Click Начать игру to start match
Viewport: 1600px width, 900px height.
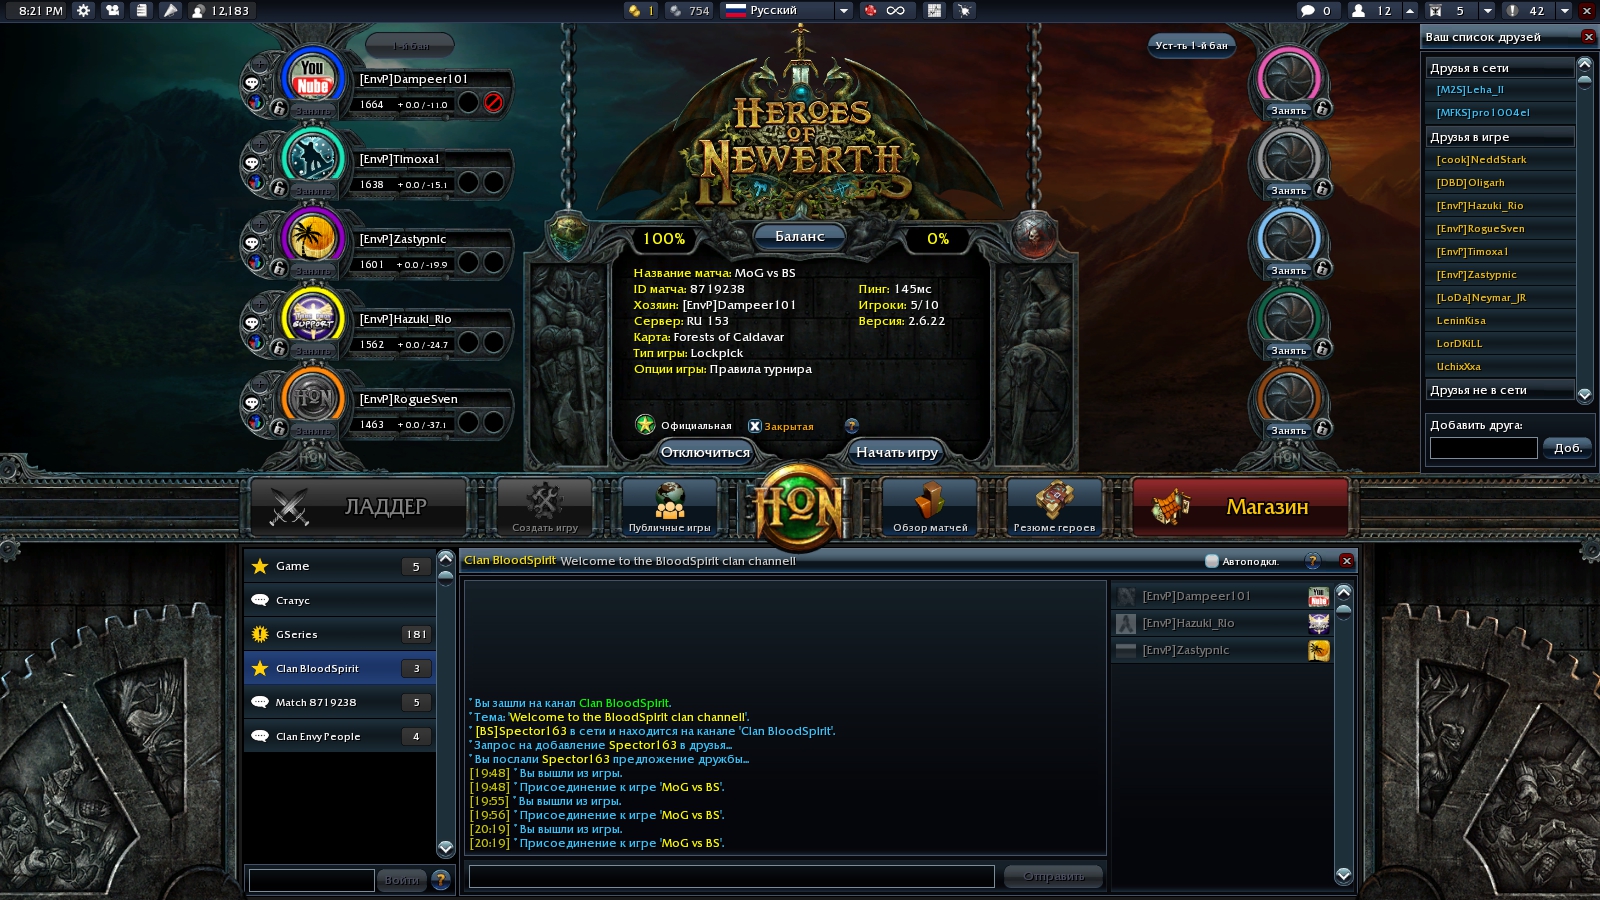(896, 452)
